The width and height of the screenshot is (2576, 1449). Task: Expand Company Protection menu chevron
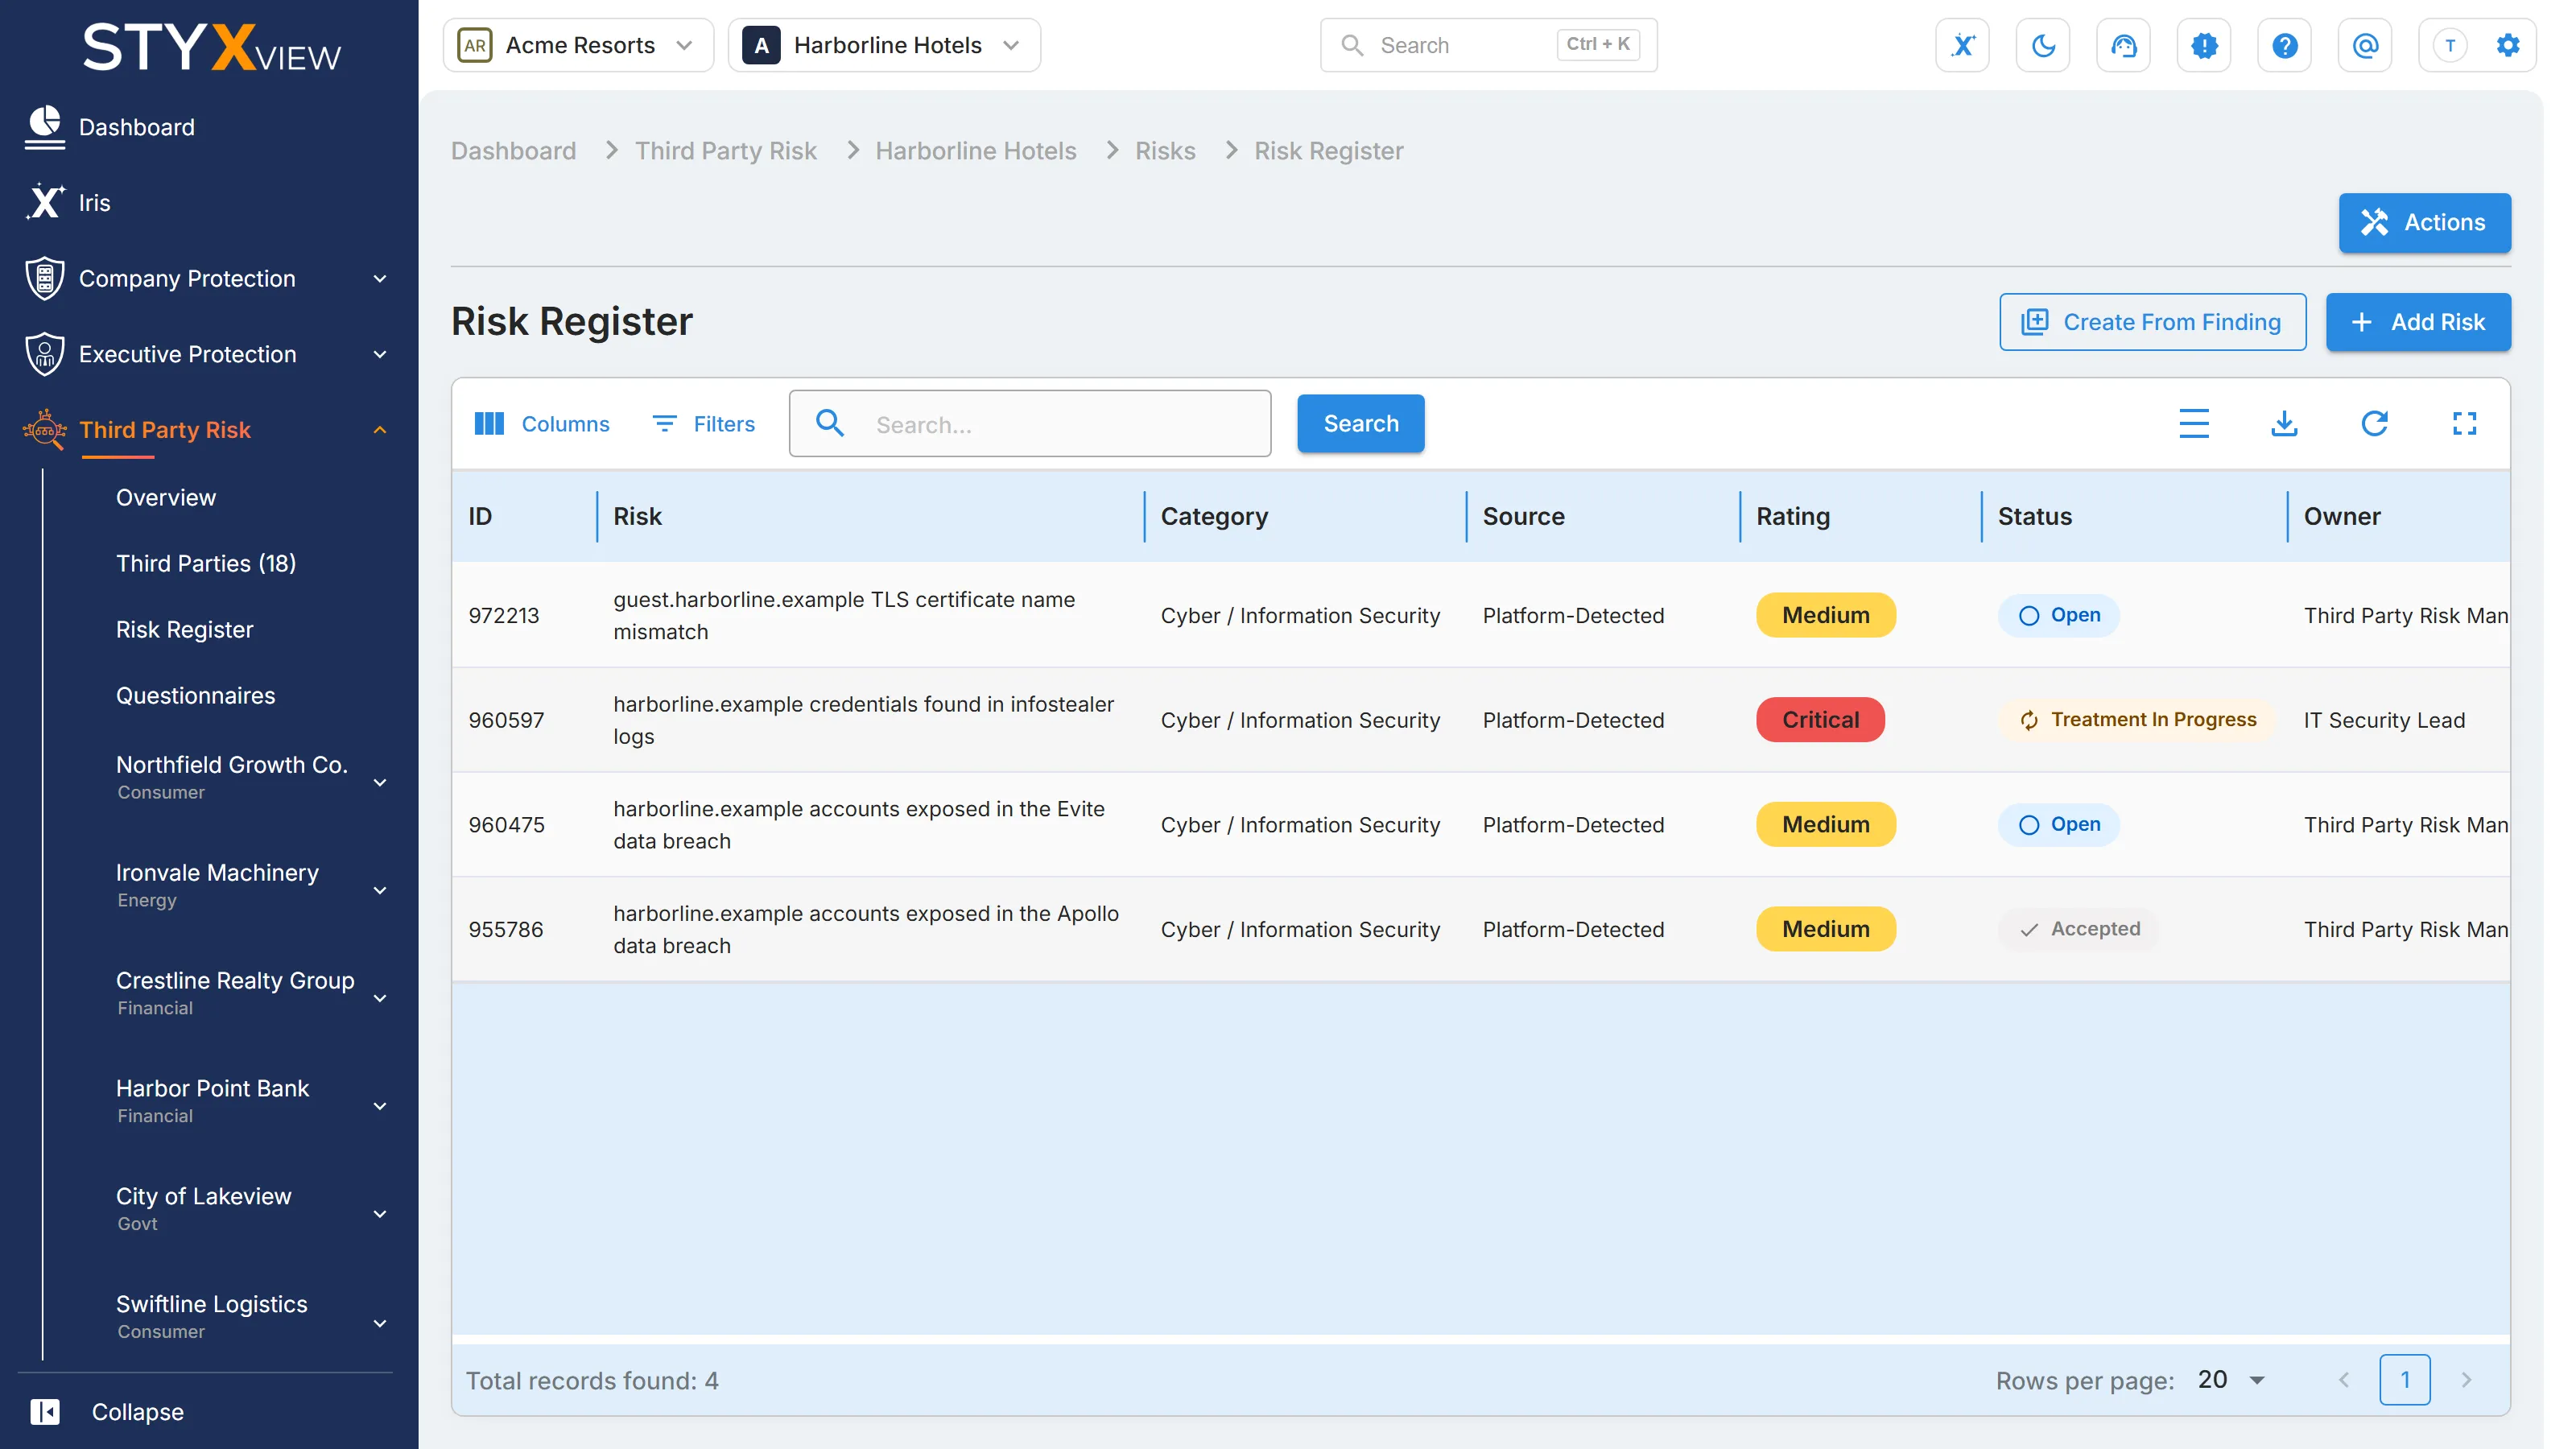(380, 279)
